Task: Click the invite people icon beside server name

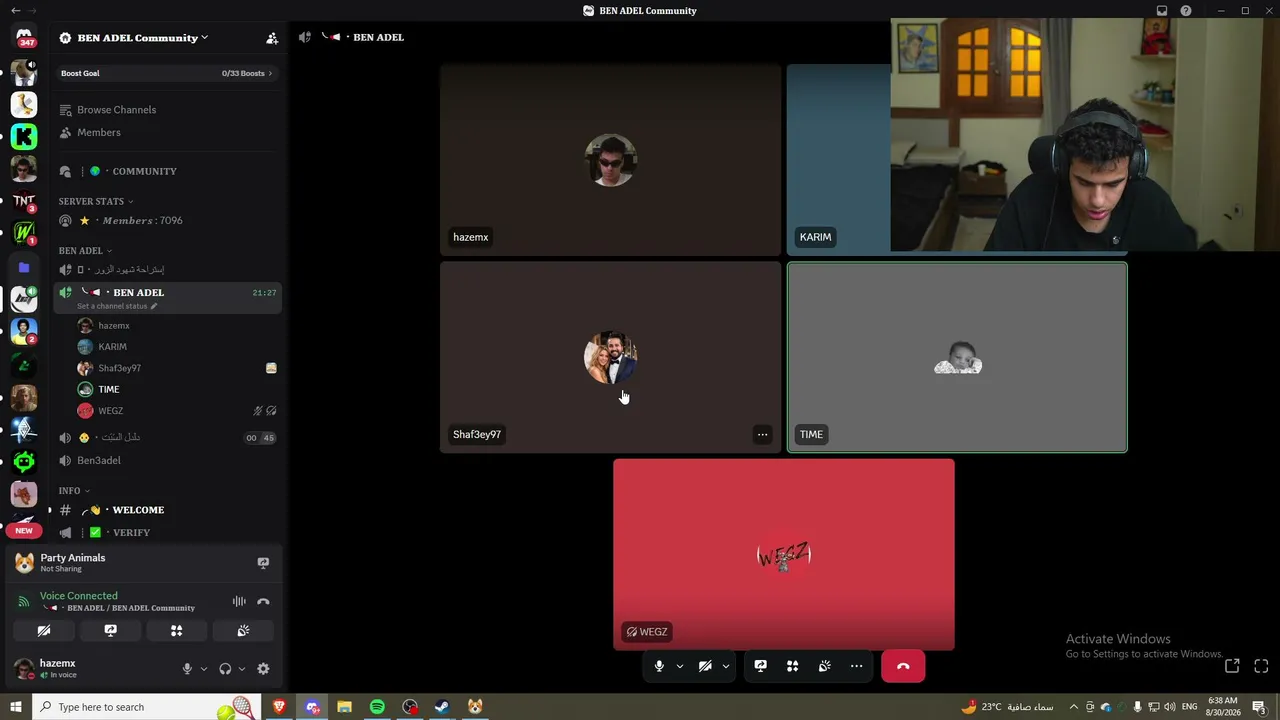Action: tap(272, 38)
